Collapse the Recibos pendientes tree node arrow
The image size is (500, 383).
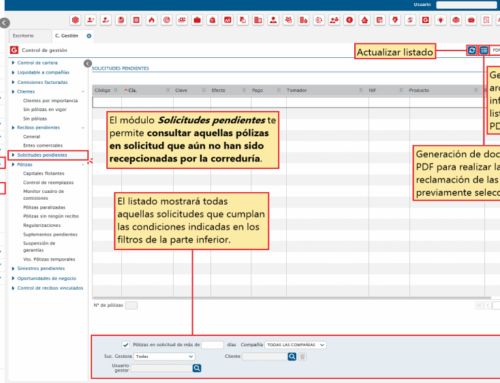(13, 128)
